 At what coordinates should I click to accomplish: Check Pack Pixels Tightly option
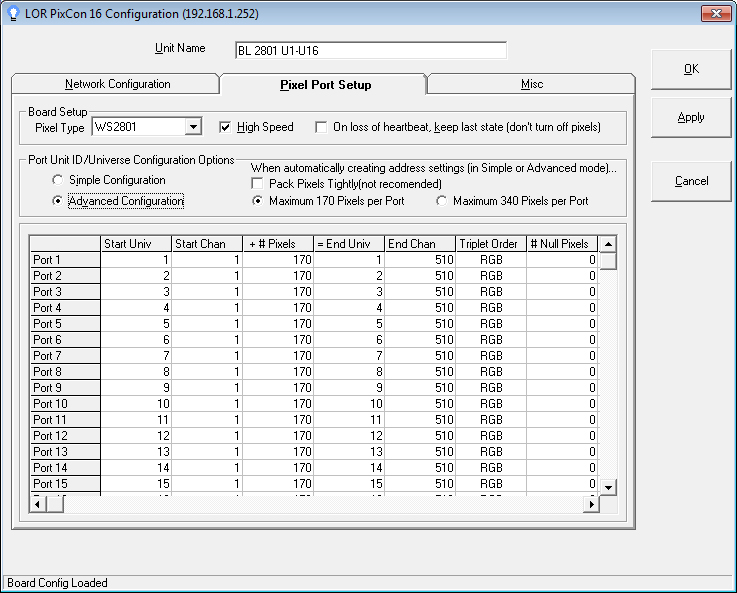pyautogui.click(x=258, y=184)
